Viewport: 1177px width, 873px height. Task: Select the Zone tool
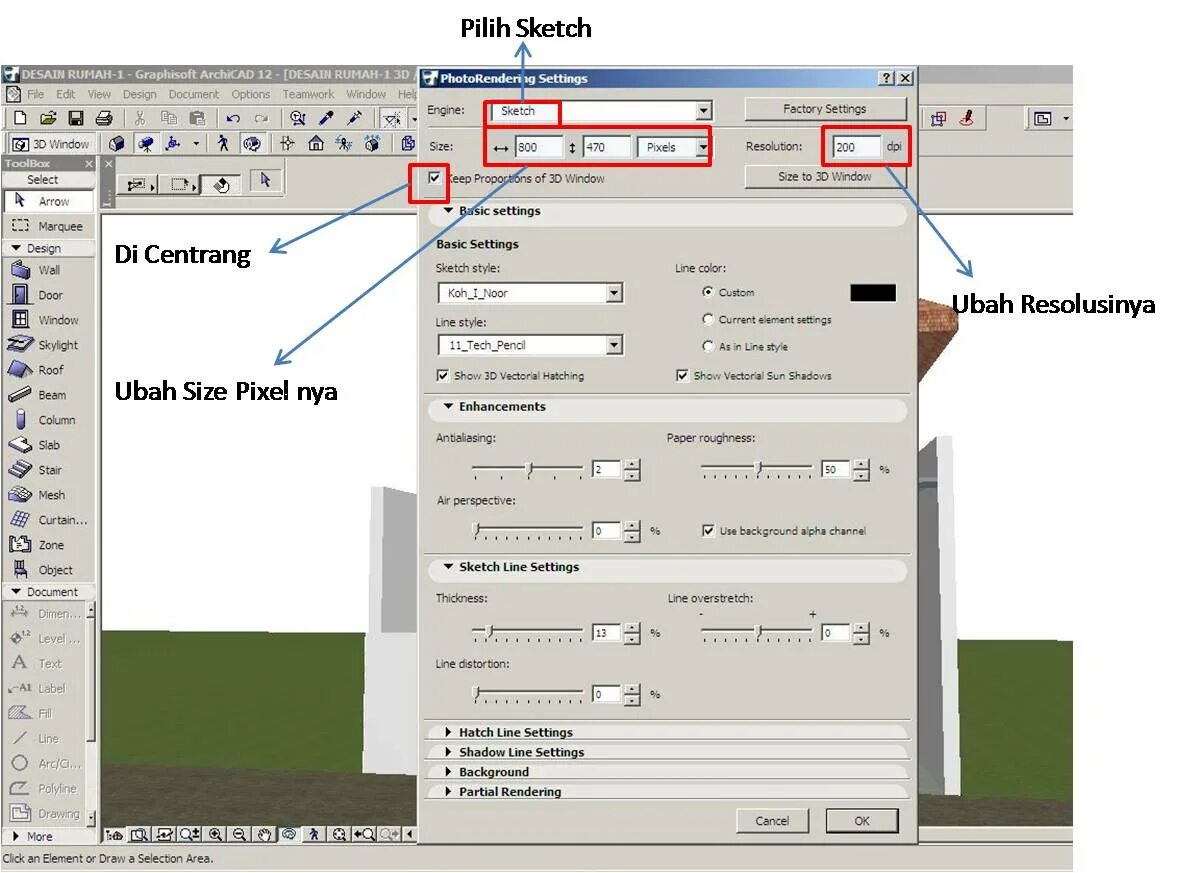pyautogui.click(x=49, y=545)
